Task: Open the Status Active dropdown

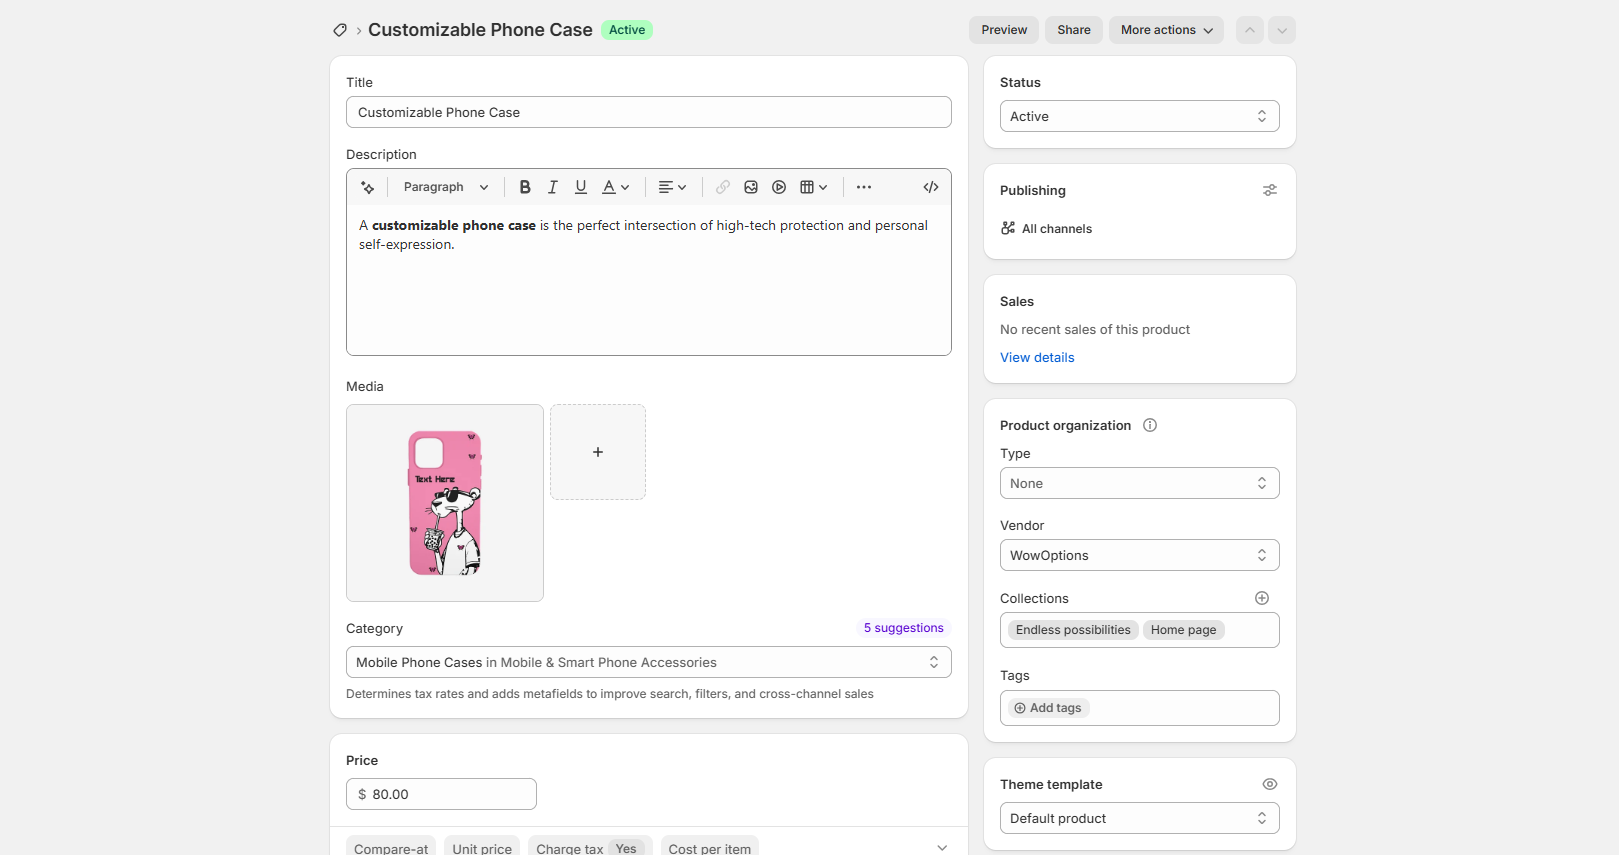Action: pos(1140,116)
